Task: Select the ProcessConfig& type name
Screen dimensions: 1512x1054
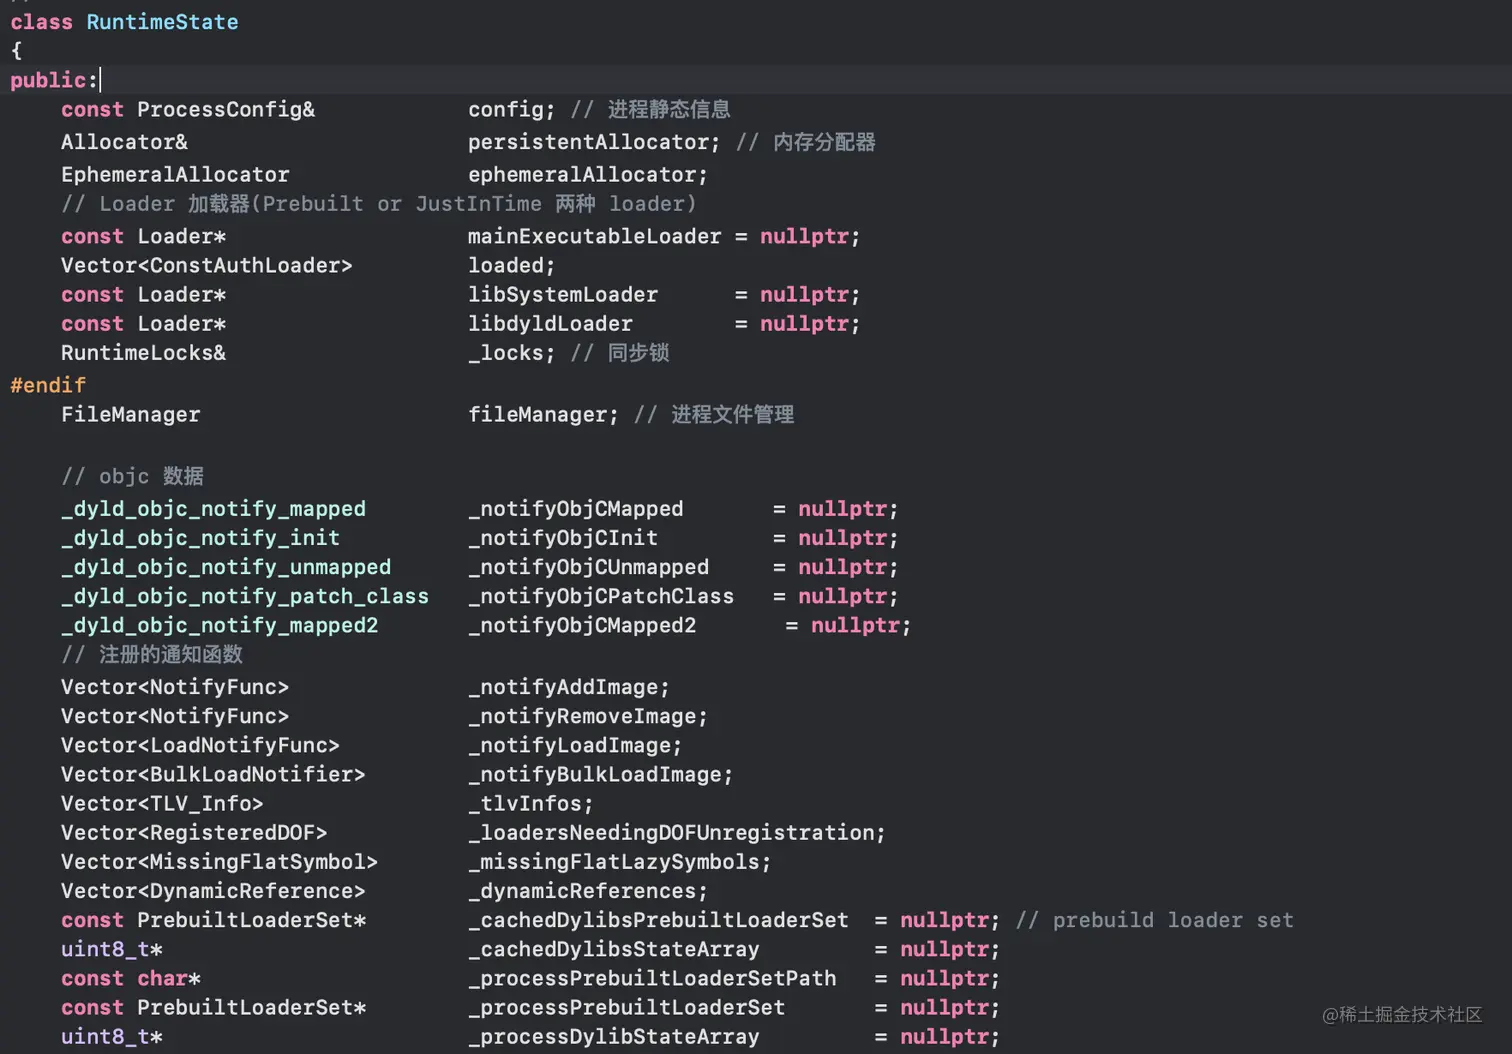Action: (226, 110)
